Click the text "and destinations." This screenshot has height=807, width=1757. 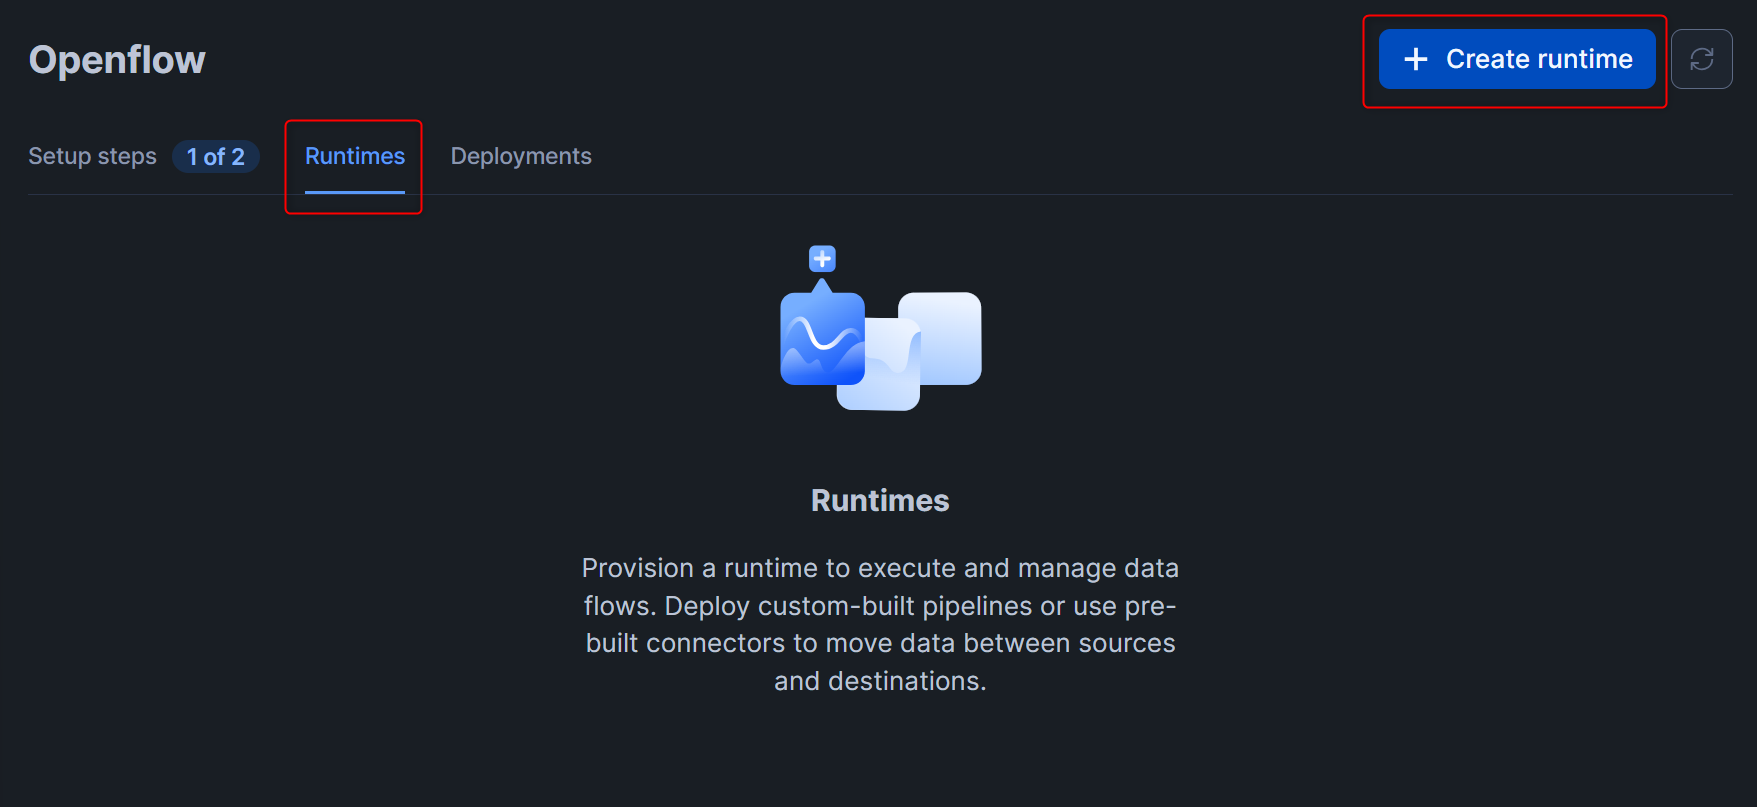(880, 681)
